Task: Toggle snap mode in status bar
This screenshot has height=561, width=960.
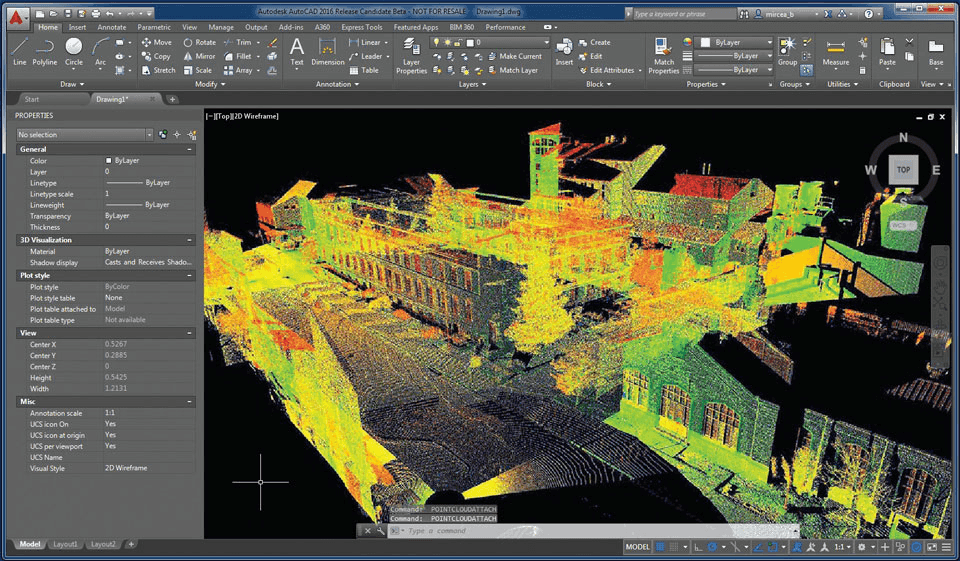Action: click(x=673, y=547)
